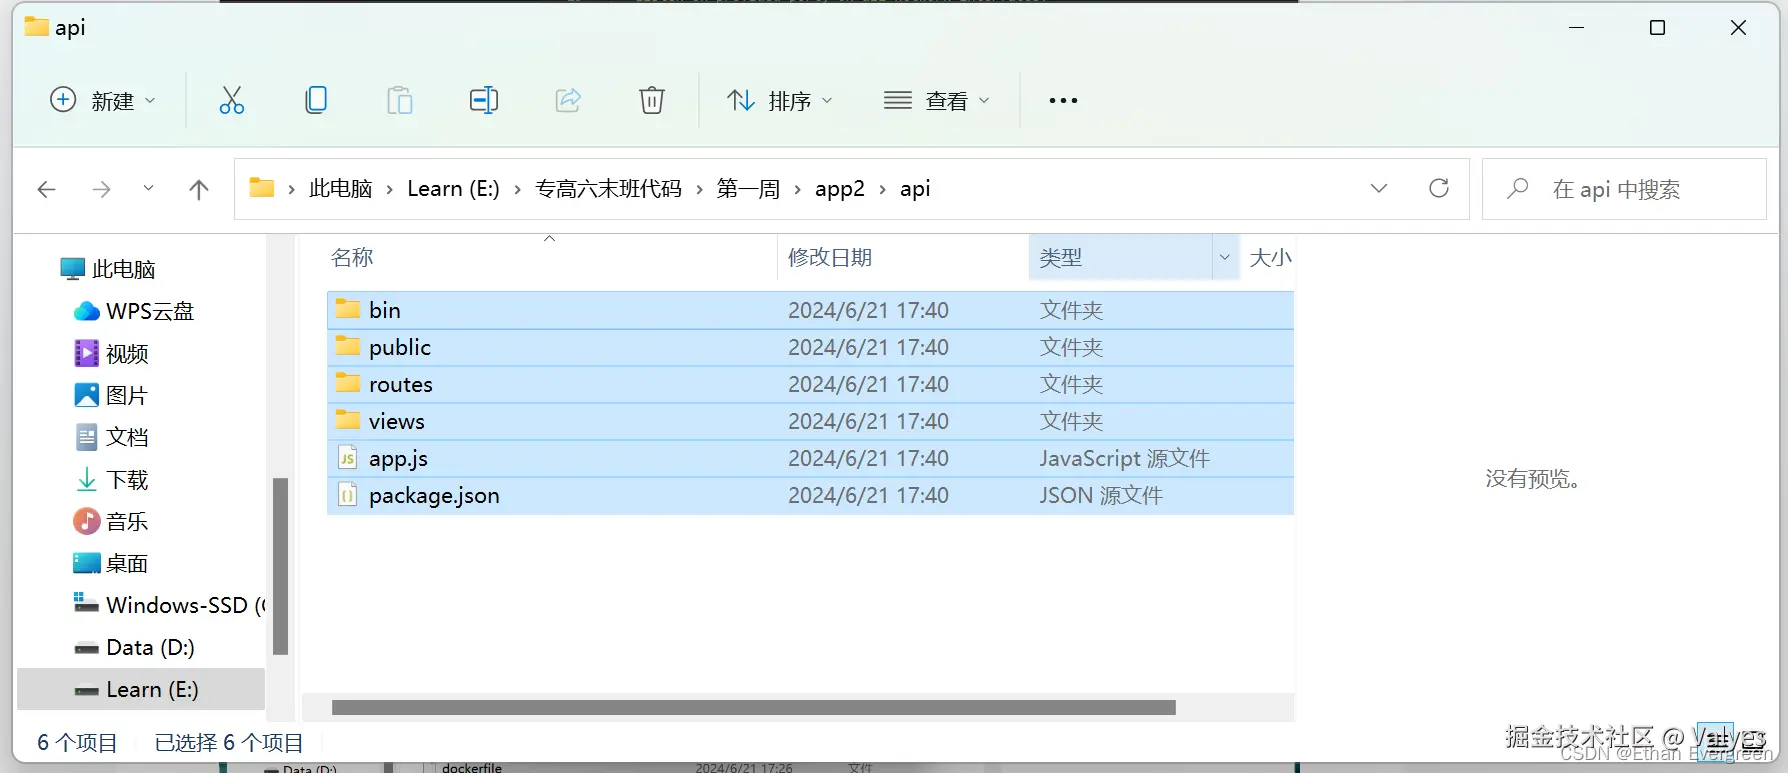Screen dimensions: 1788x773
Task: Expand chevron after Learn (E:) in breadcrumb
Action: (x=517, y=189)
